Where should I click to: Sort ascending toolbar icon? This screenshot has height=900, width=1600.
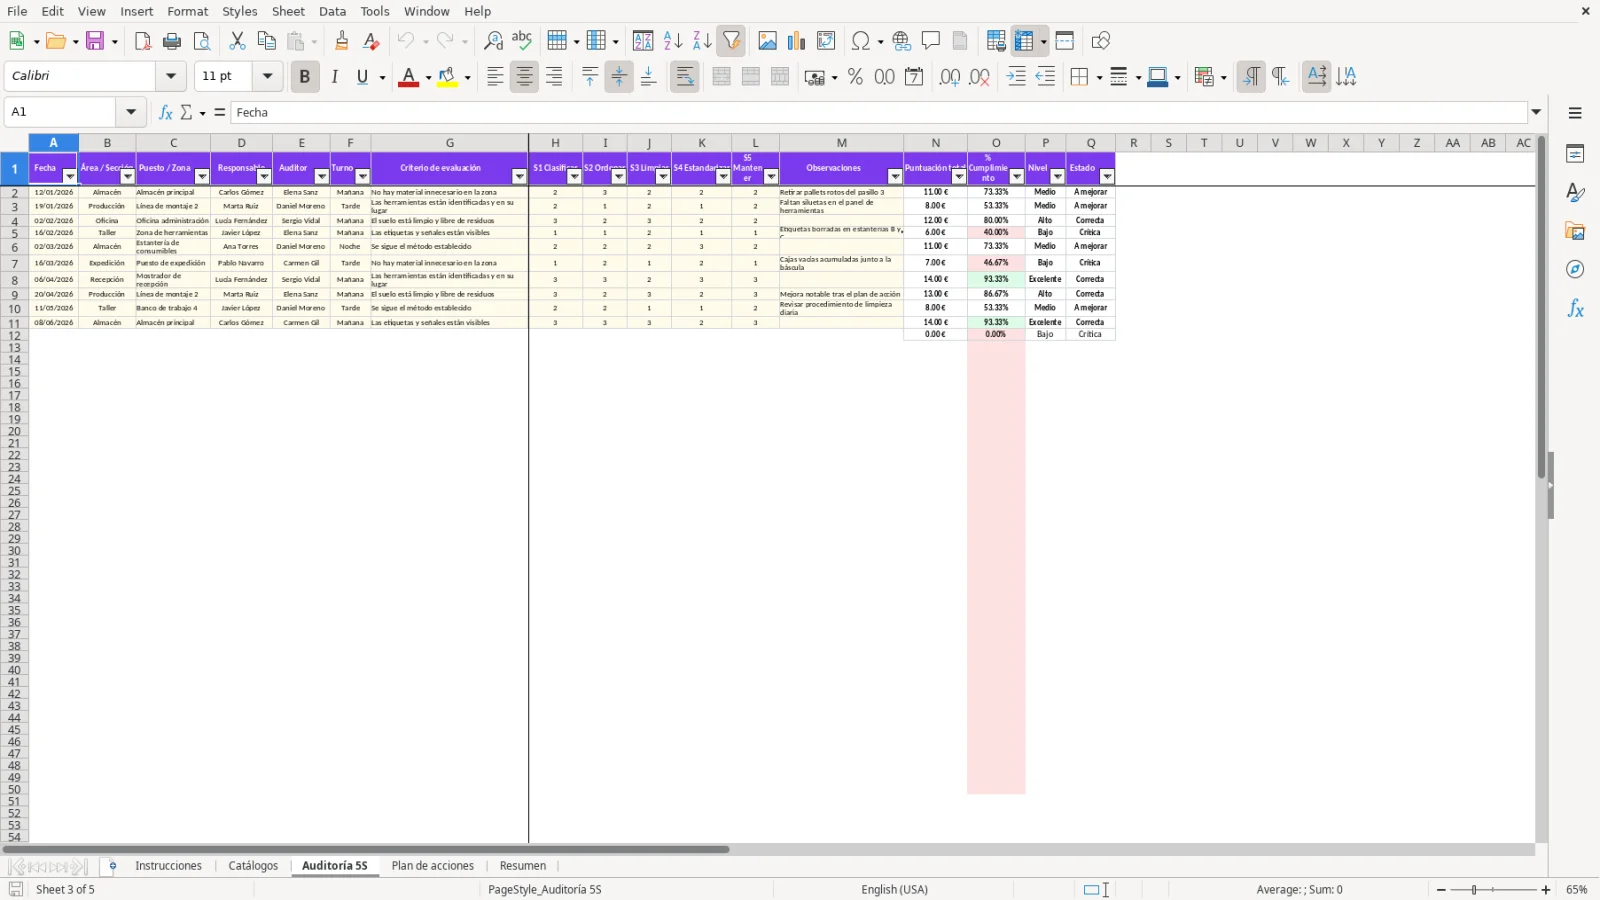click(x=673, y=41)
